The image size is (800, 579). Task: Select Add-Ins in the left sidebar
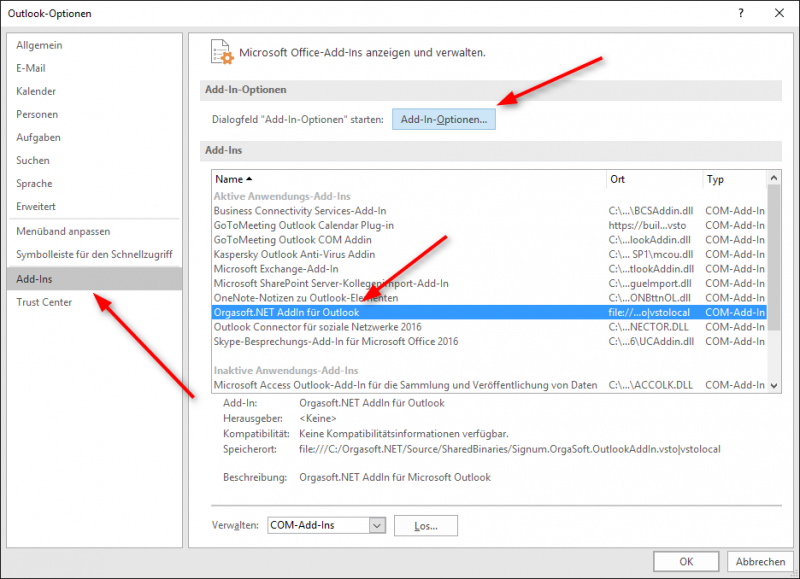coord(94,279)
